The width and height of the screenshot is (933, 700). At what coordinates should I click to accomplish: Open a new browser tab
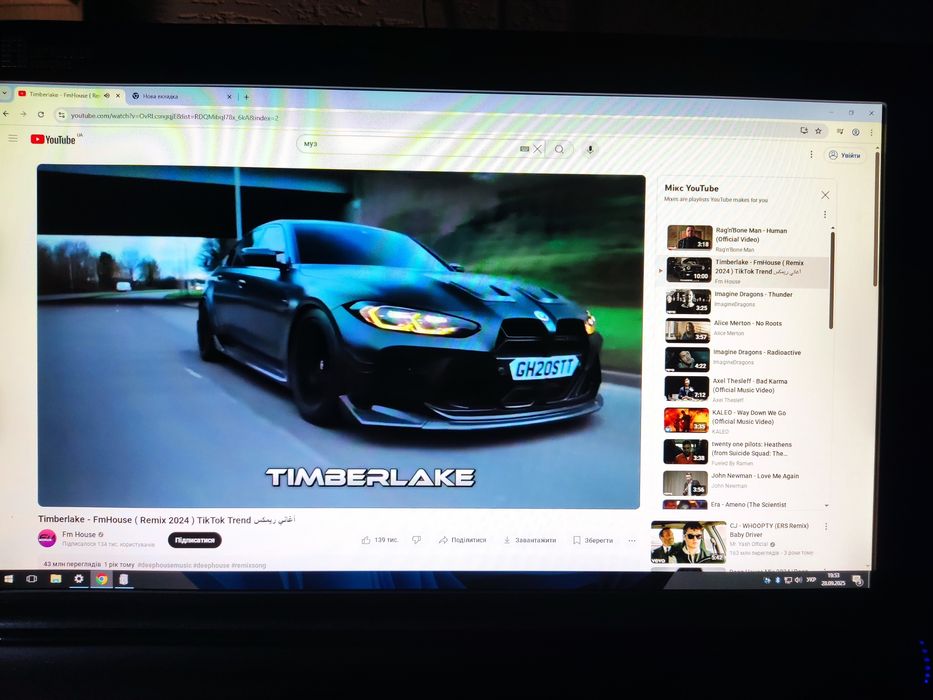click(246, 97)
